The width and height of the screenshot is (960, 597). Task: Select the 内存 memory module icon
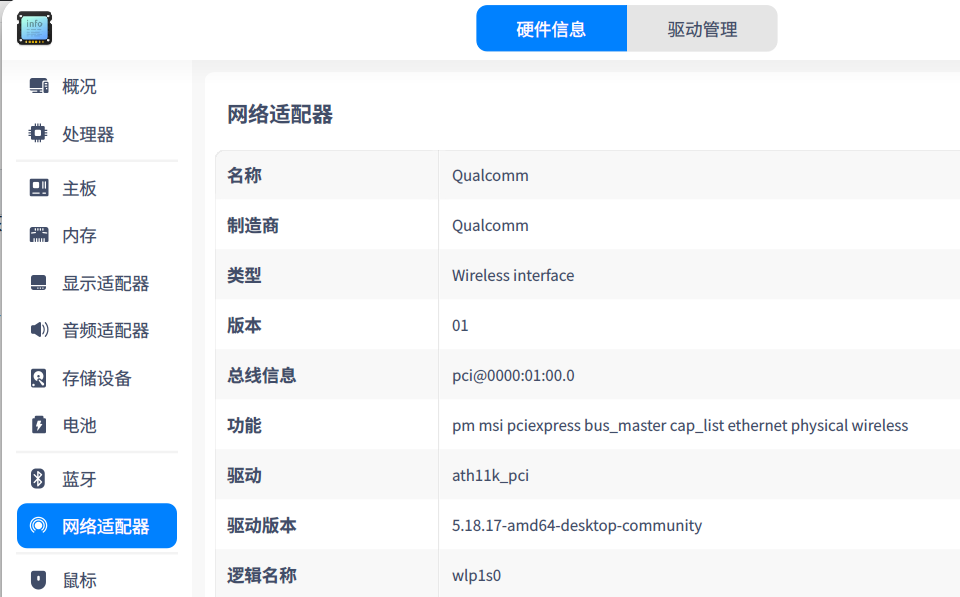pyautogui.click(x=39, y=235)
